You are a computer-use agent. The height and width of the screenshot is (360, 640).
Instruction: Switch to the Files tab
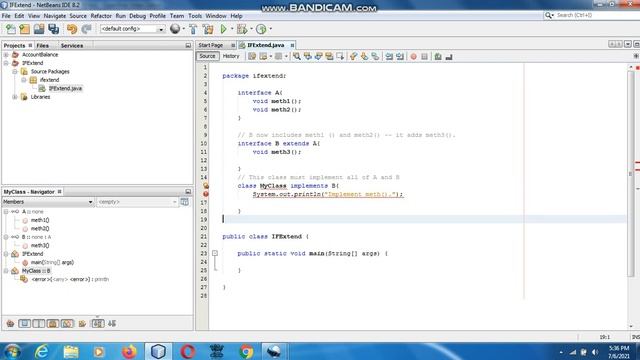pos(42,45)
